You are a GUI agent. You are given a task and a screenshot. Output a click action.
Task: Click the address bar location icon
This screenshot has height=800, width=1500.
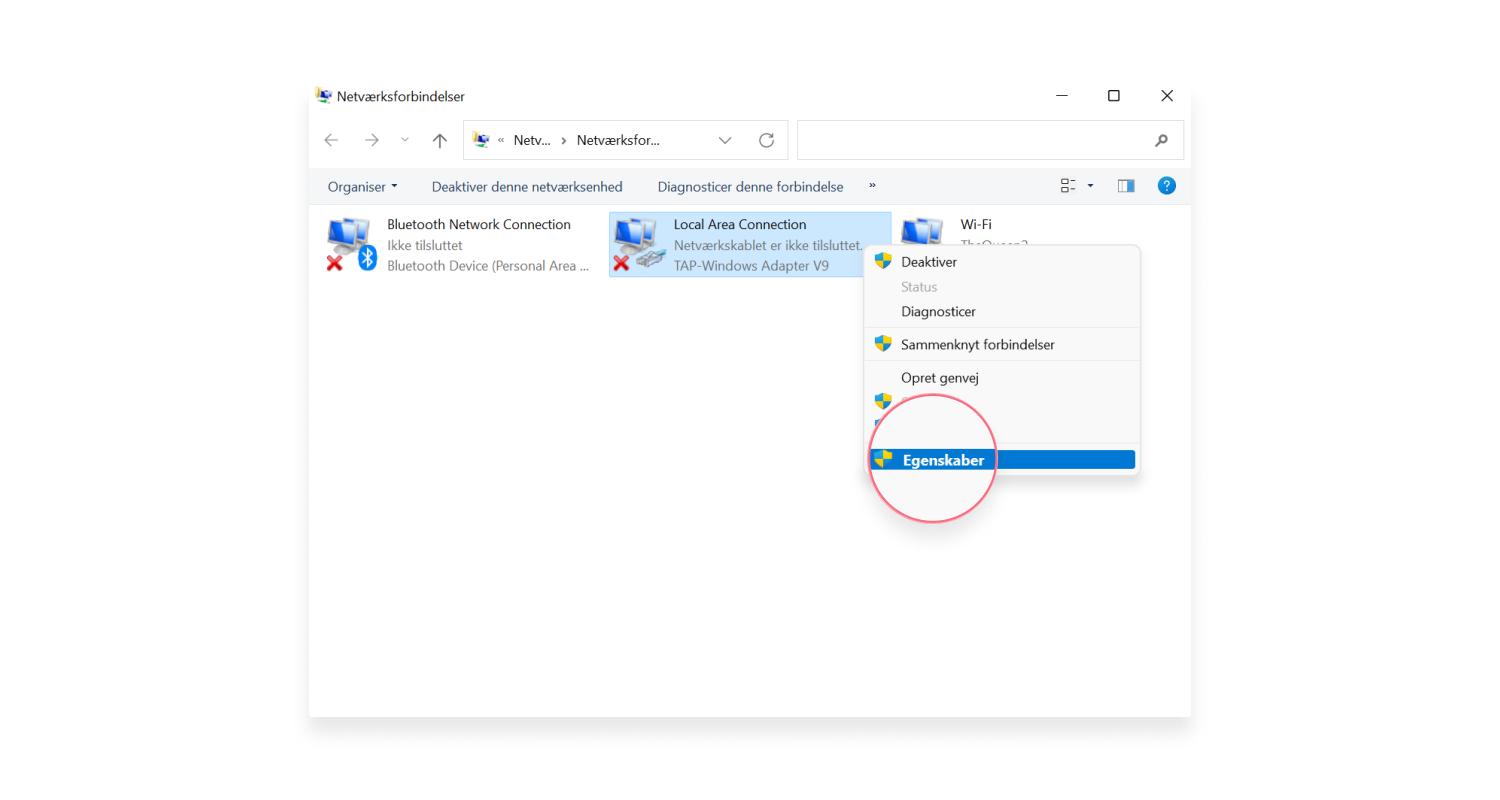pos(481,140)
